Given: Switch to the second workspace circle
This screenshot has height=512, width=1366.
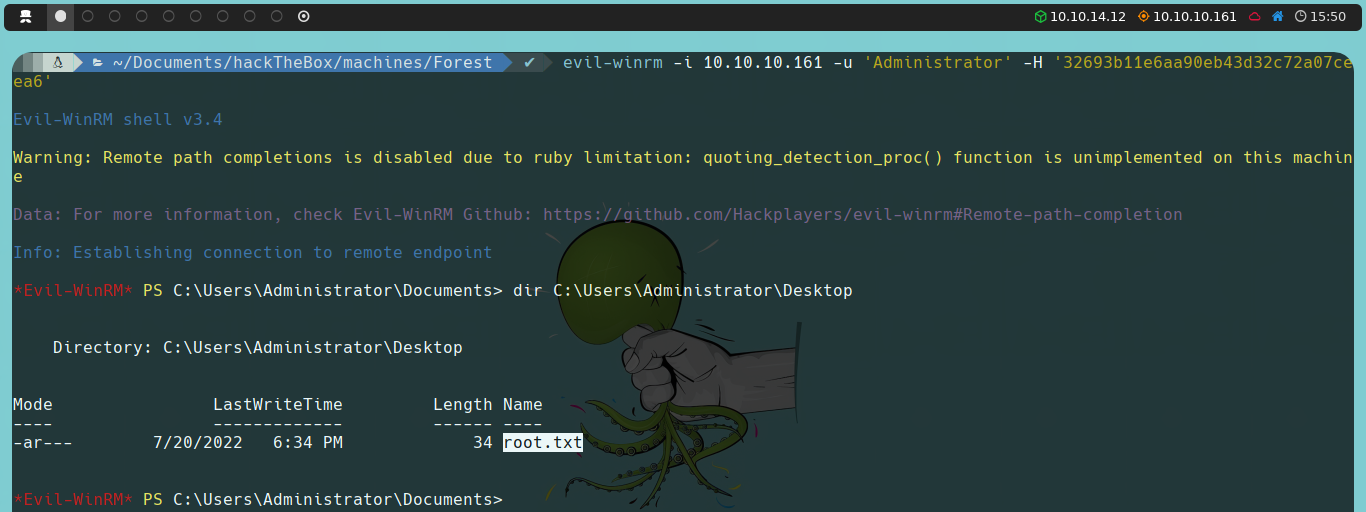Looking at the screenshot, I should pos(88,16).
